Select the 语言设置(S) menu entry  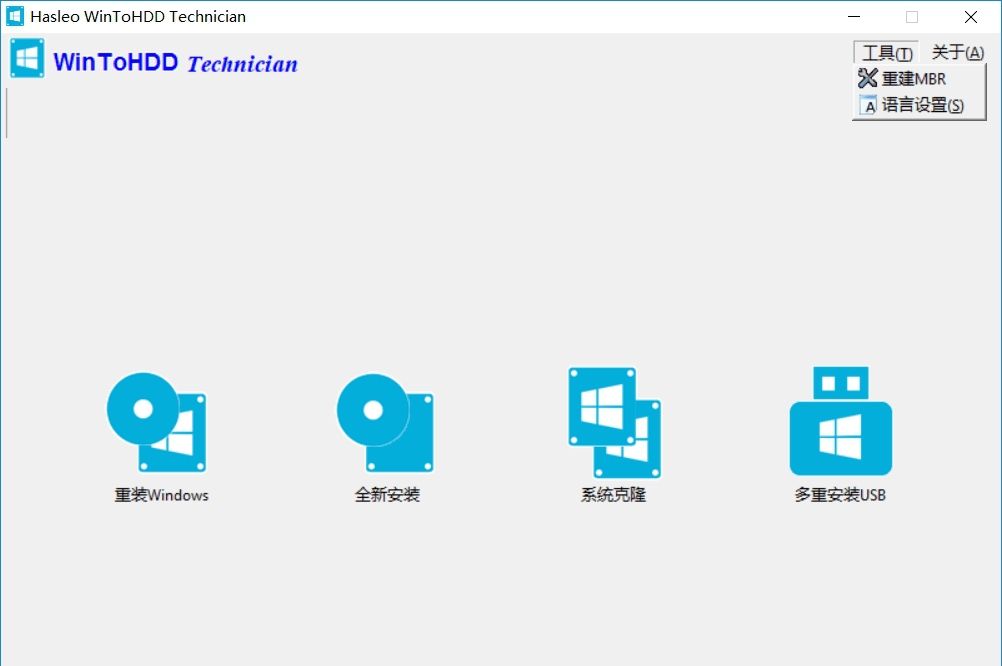click(x=920, y=105)
